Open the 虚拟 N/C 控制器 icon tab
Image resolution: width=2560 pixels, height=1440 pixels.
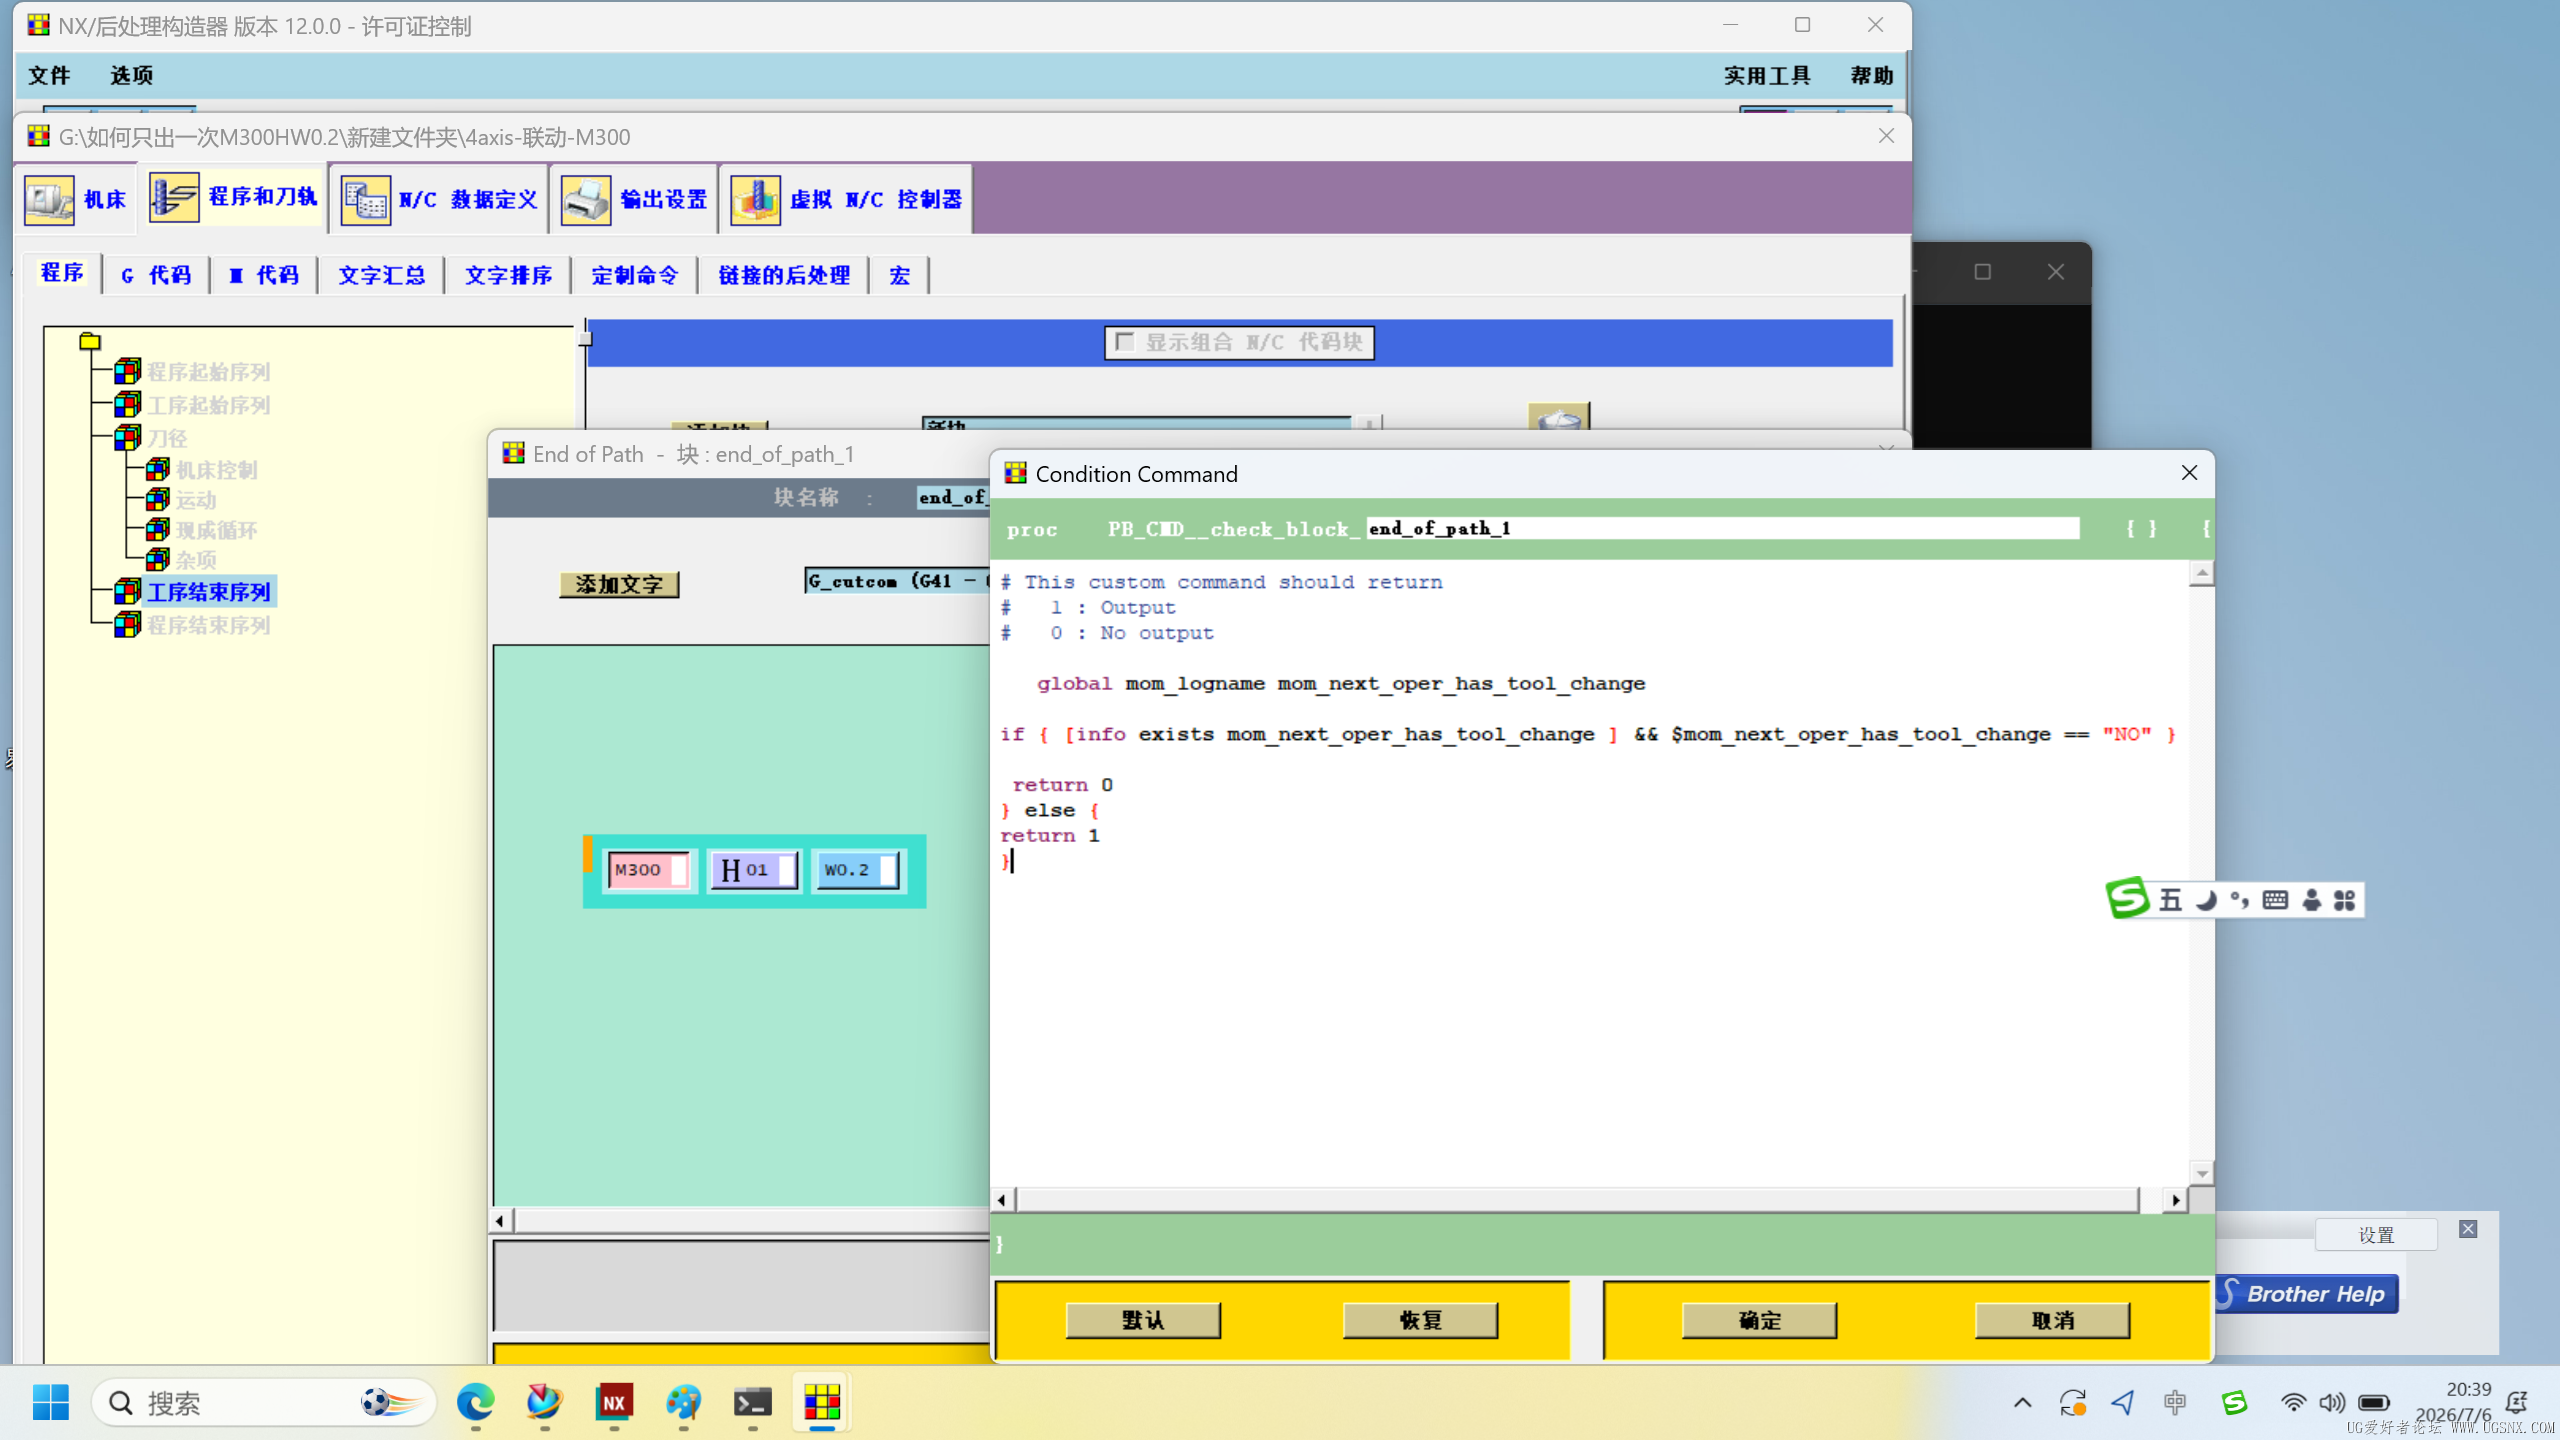coord(755,199)
